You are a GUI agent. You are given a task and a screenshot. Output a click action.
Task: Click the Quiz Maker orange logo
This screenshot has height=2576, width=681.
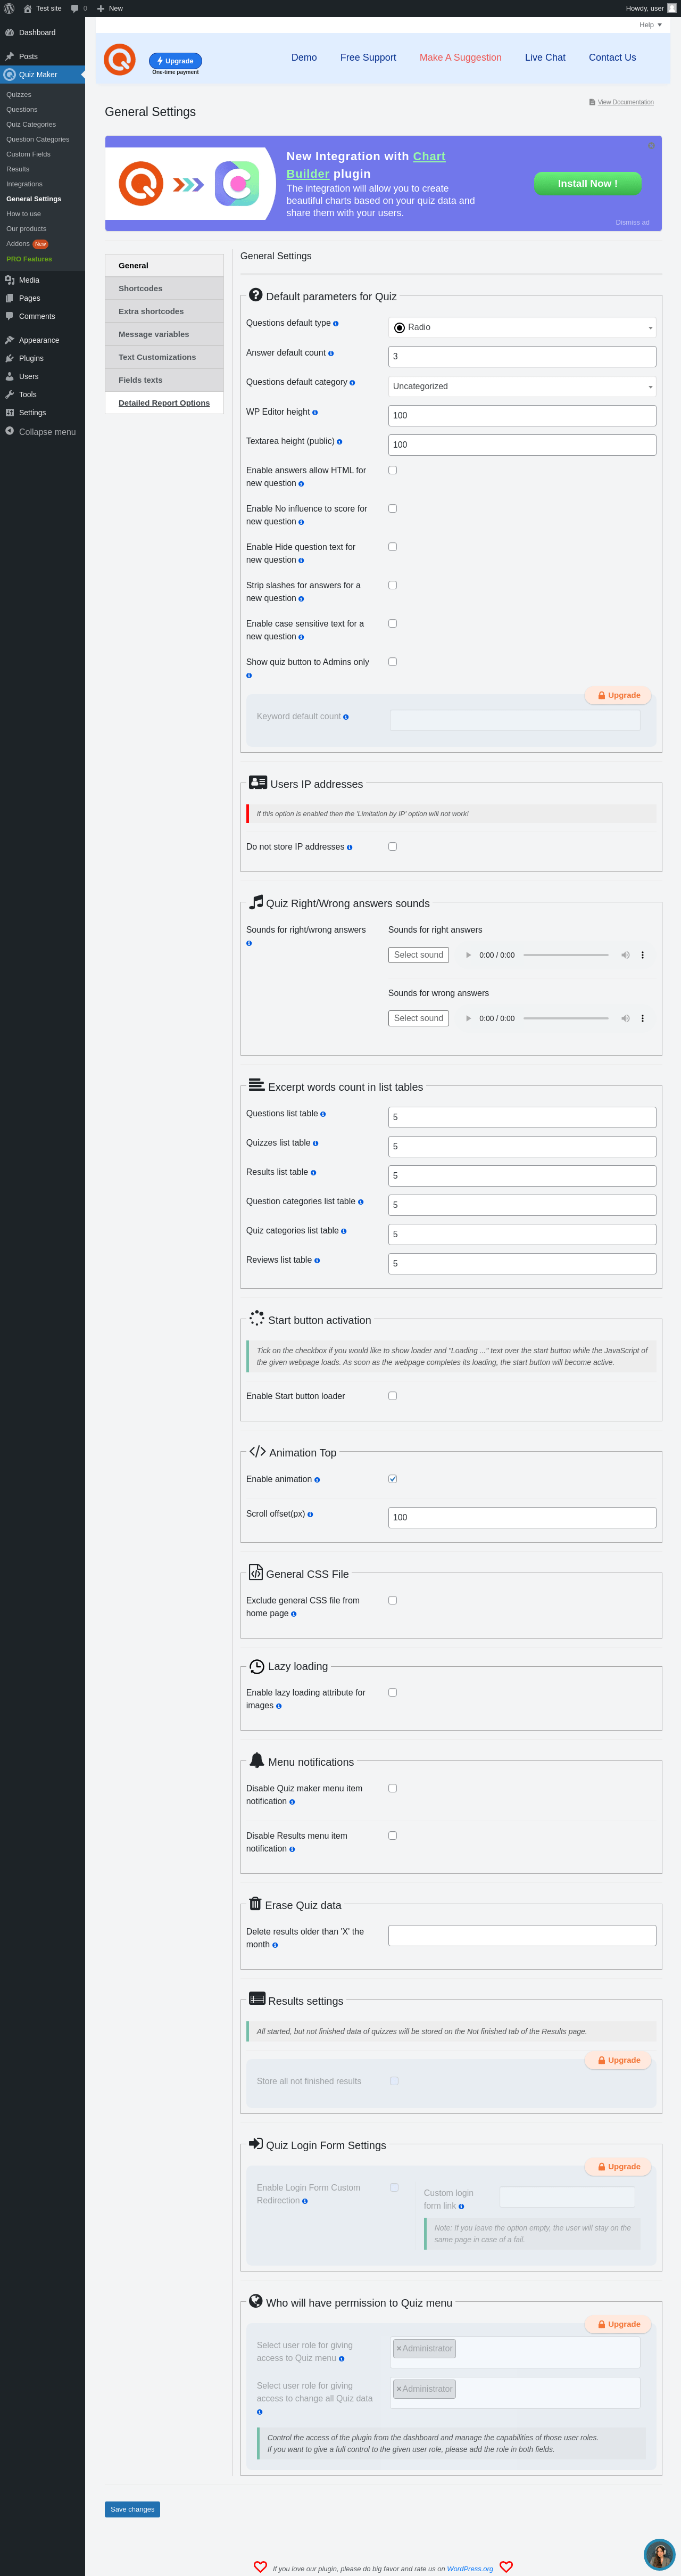point(120,60)
